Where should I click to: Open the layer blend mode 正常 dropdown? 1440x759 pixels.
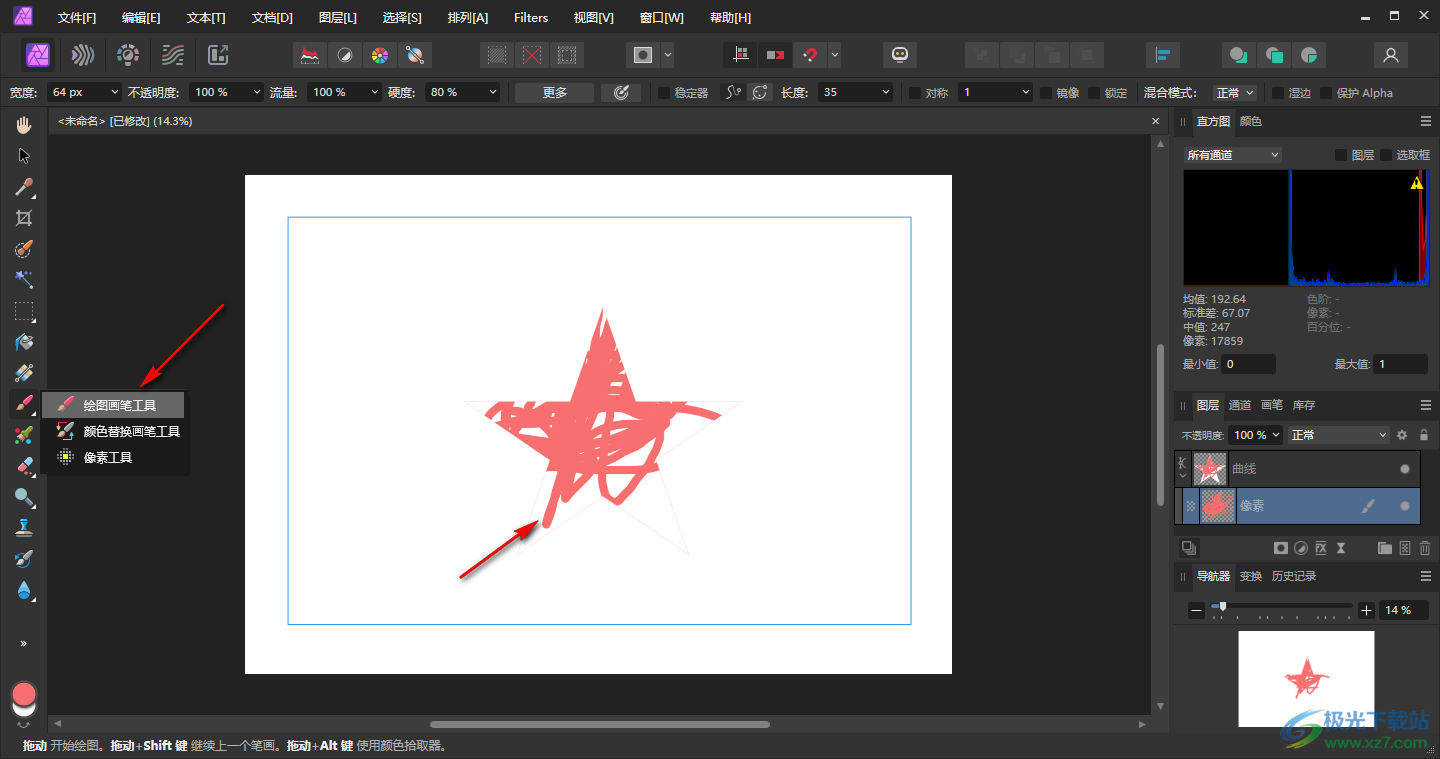[x=1339, y=435]
